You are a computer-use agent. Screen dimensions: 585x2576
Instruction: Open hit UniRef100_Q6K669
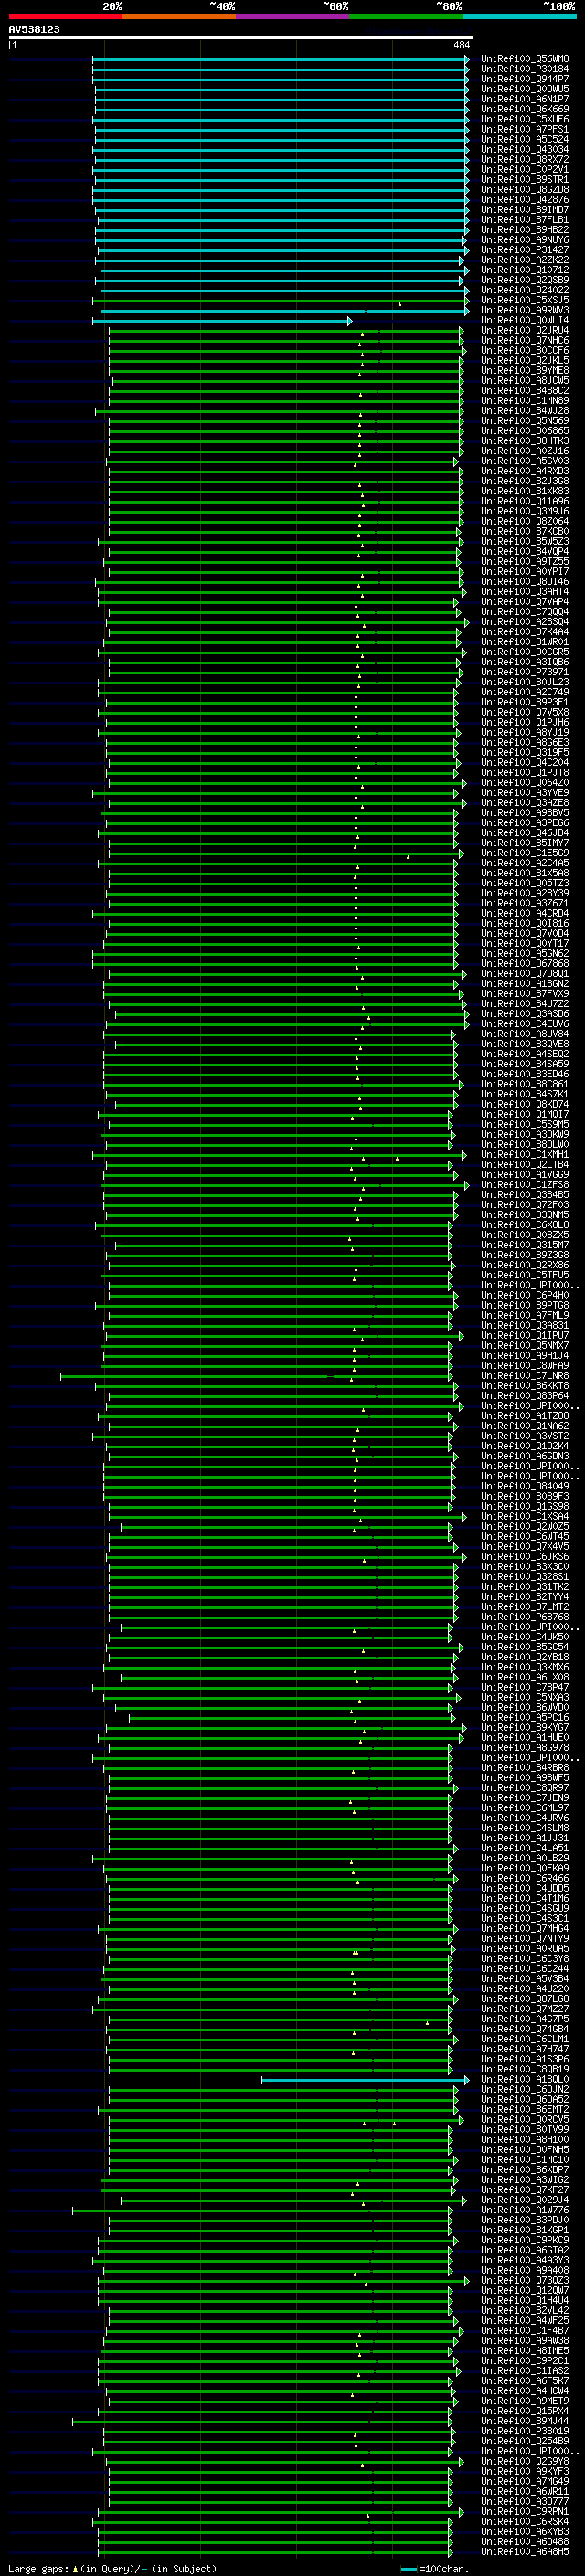click(x=525, y=109)
